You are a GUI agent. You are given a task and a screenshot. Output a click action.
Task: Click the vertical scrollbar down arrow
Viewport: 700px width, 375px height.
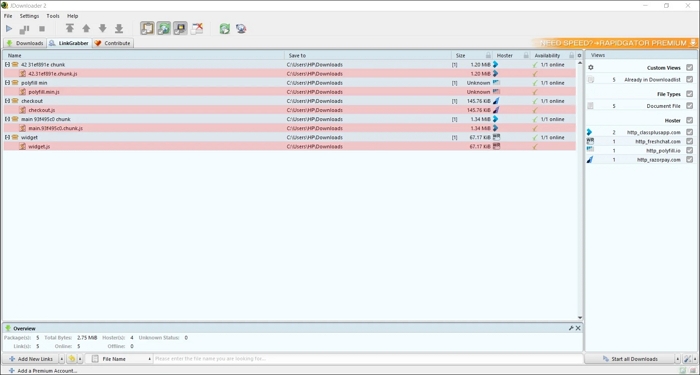[x=580, y=317]
